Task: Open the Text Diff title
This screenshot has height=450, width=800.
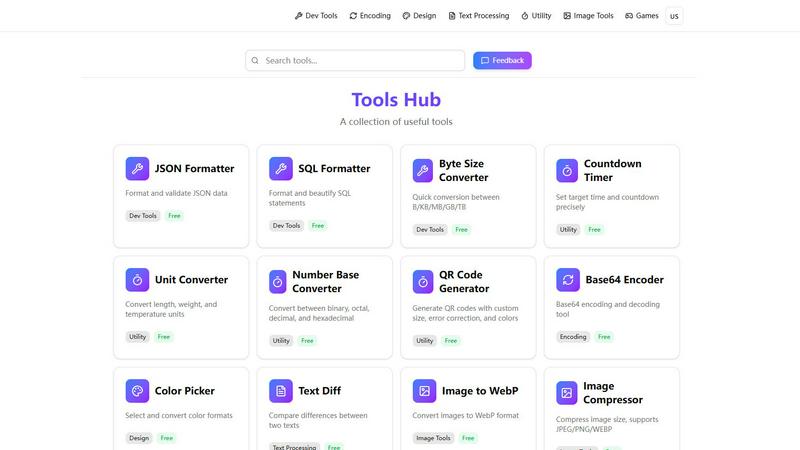Action: click(x=319, y=391)
